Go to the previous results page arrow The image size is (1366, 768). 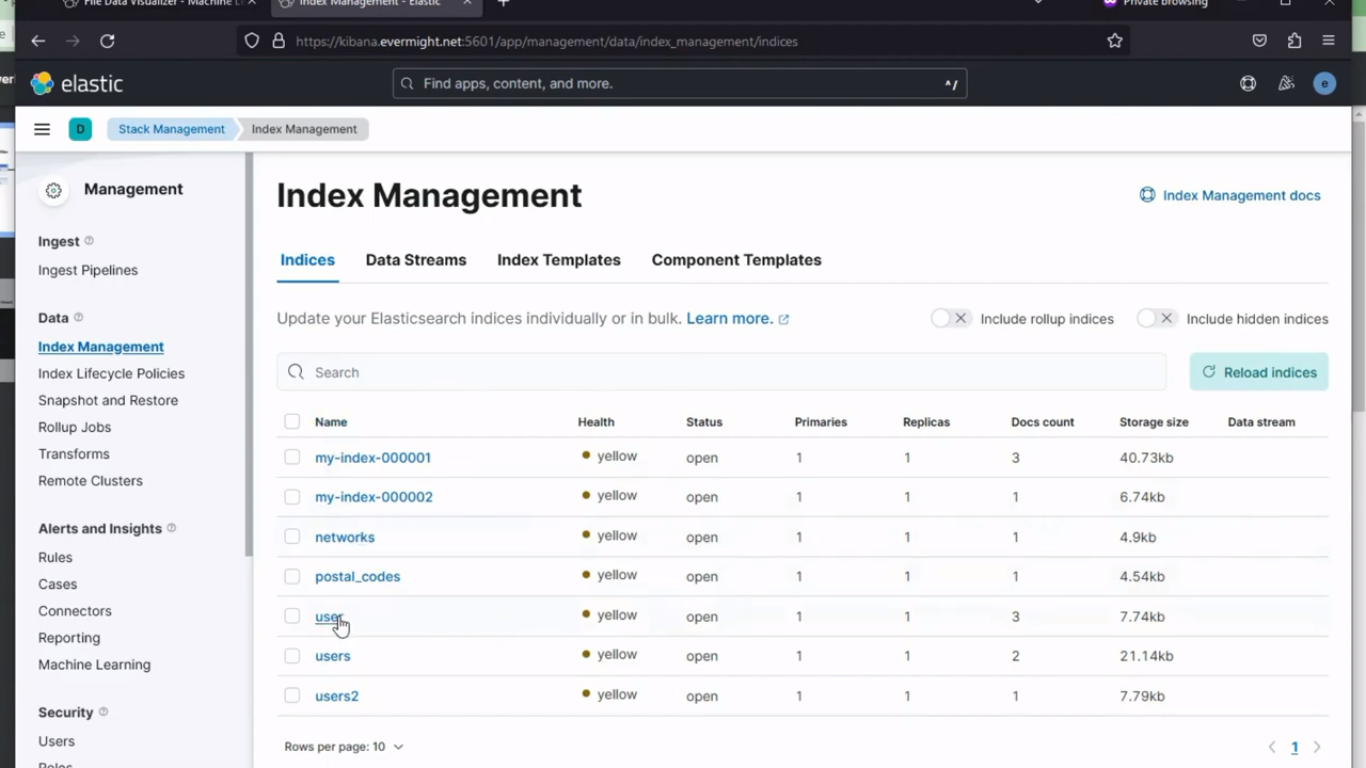[1272, 747]
